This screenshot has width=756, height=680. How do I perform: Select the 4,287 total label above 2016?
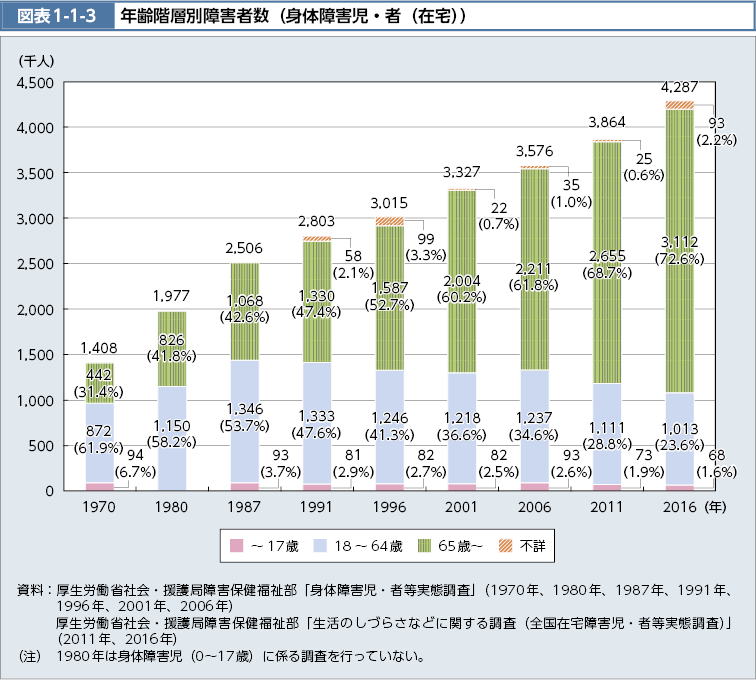(x=679, y=87)
